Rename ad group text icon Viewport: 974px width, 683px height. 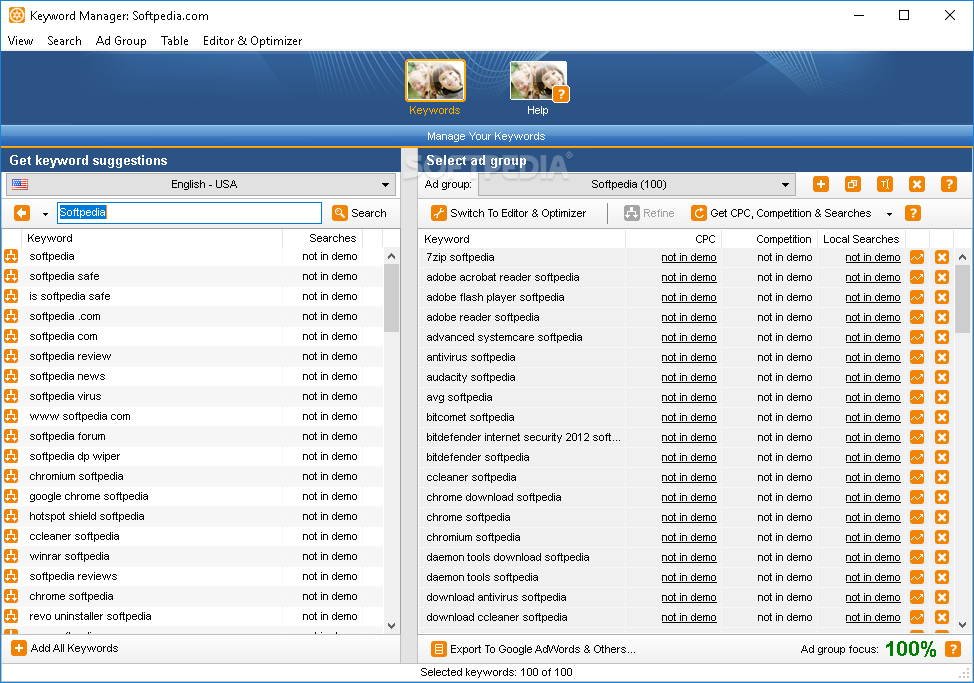tap(885, 184)
